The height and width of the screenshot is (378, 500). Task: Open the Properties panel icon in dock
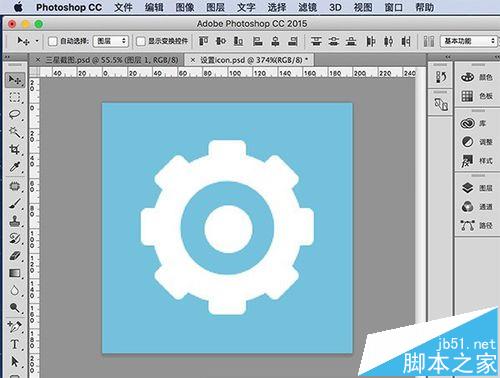pos(441,104)
